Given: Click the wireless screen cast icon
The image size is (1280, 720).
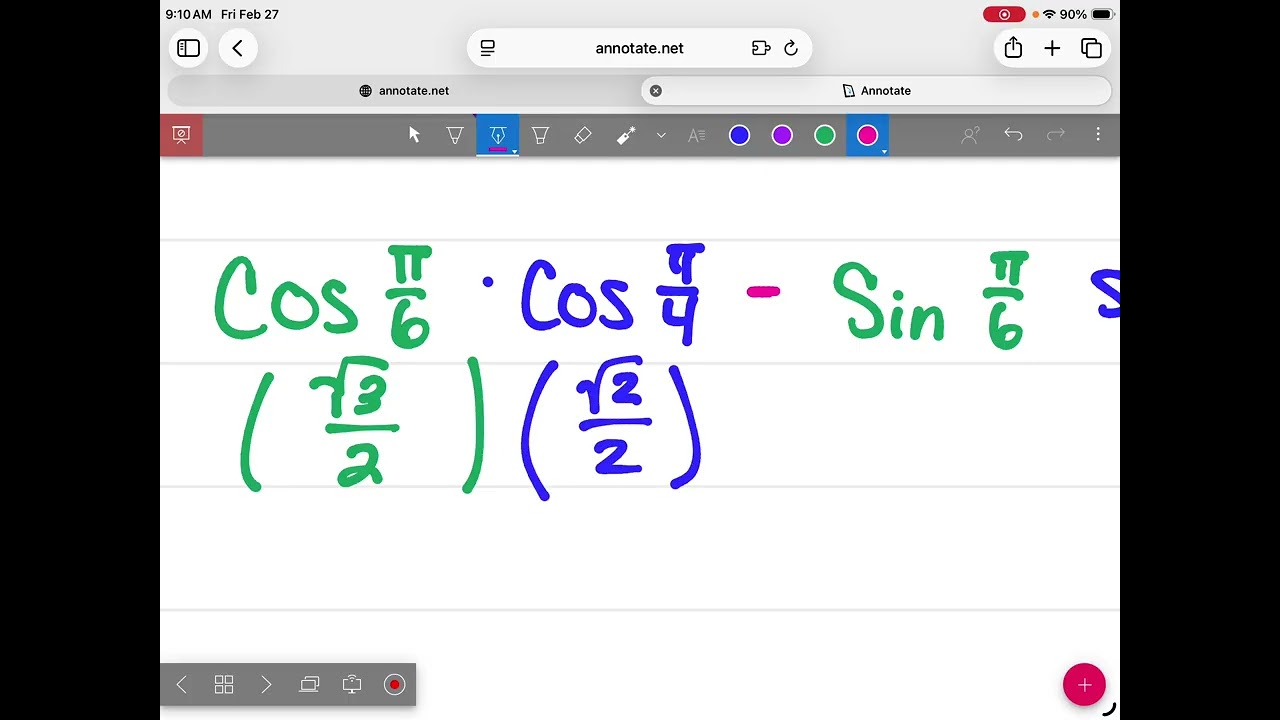Looking at the screenshot, I should point(352,684).
